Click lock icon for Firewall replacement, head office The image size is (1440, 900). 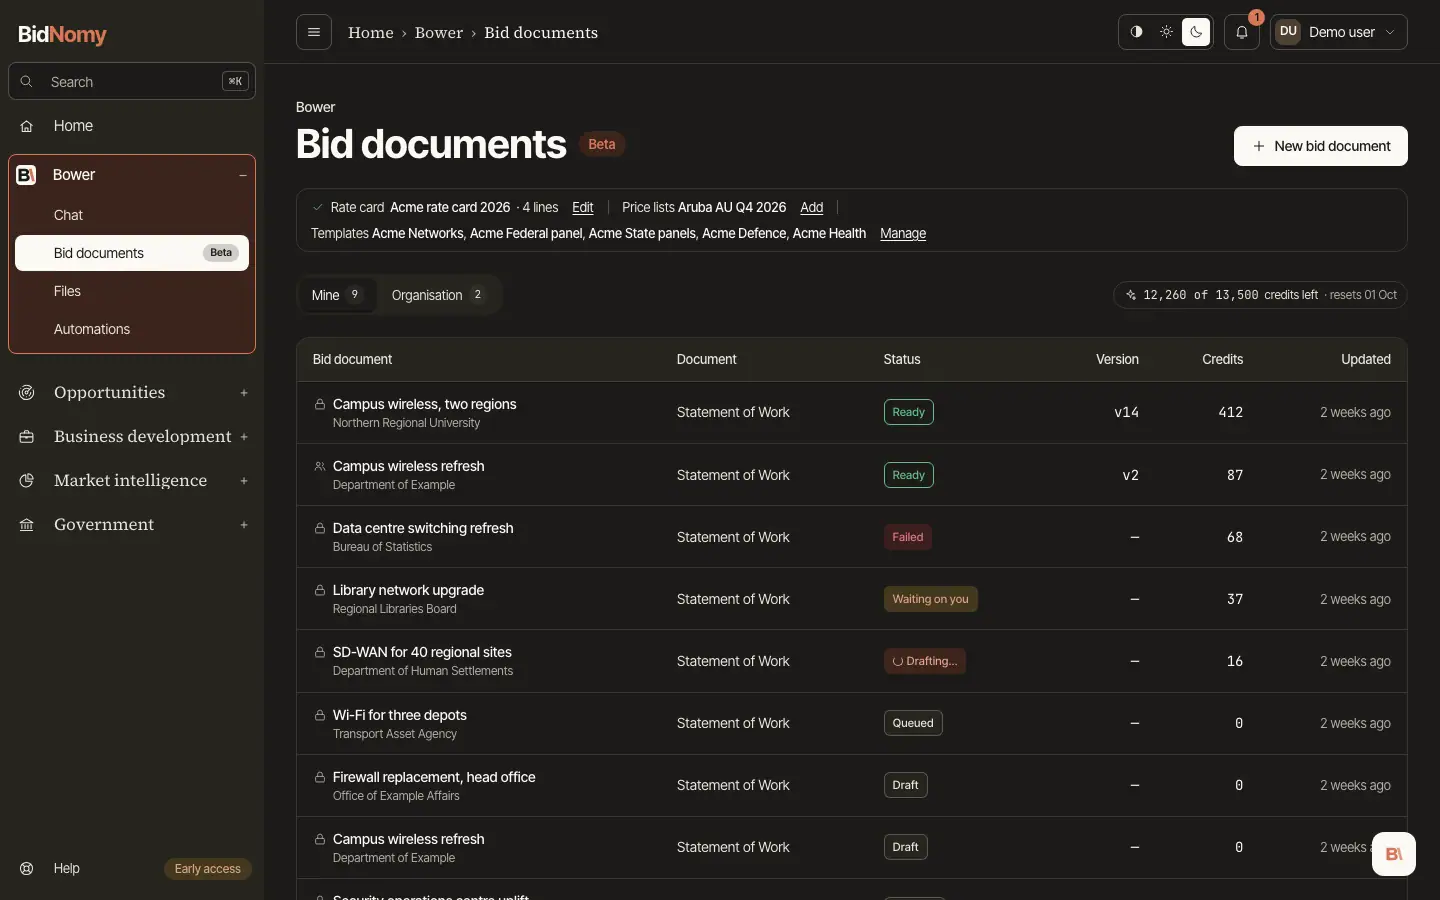(x=320, y=777)
